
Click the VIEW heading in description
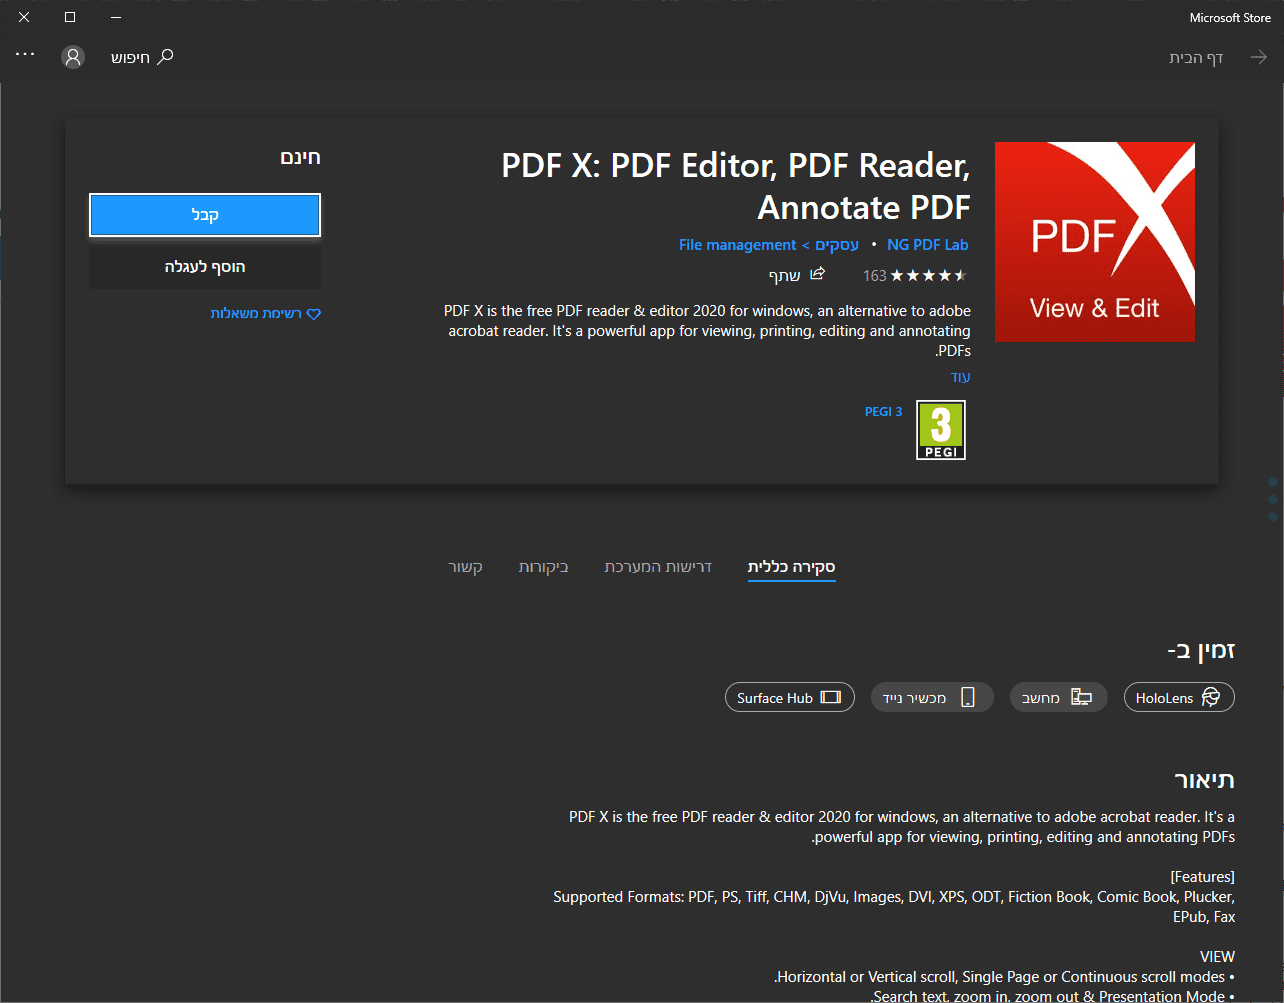tap(1217, 957)
